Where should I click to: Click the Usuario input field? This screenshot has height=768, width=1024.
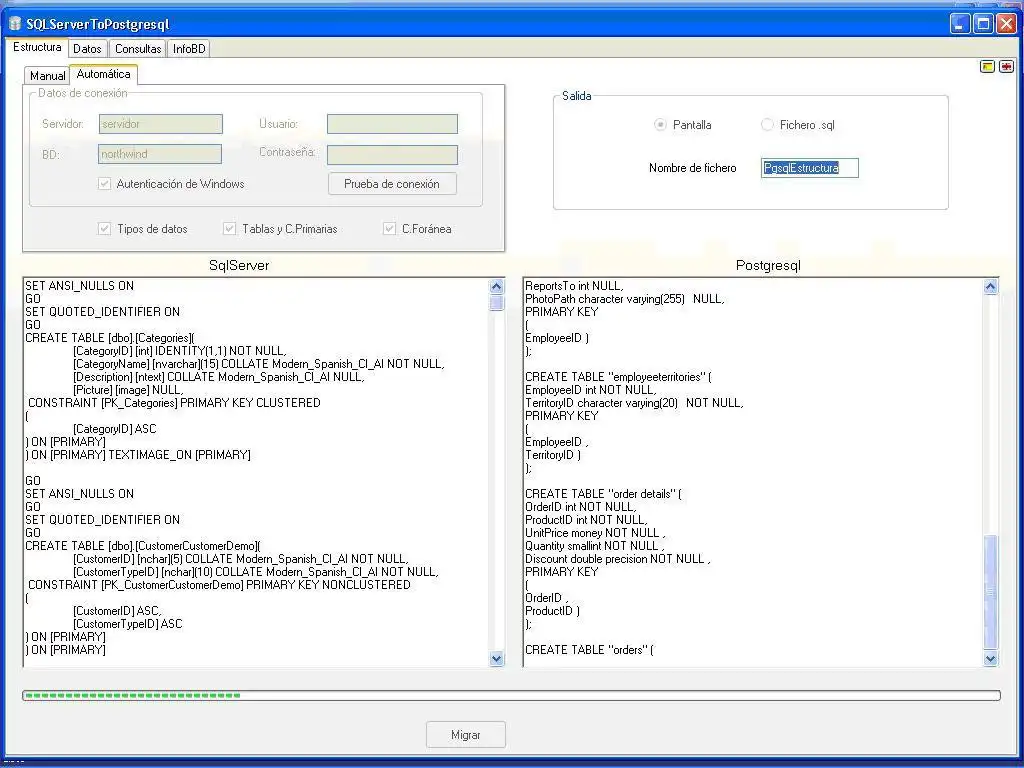pos(392,124)
